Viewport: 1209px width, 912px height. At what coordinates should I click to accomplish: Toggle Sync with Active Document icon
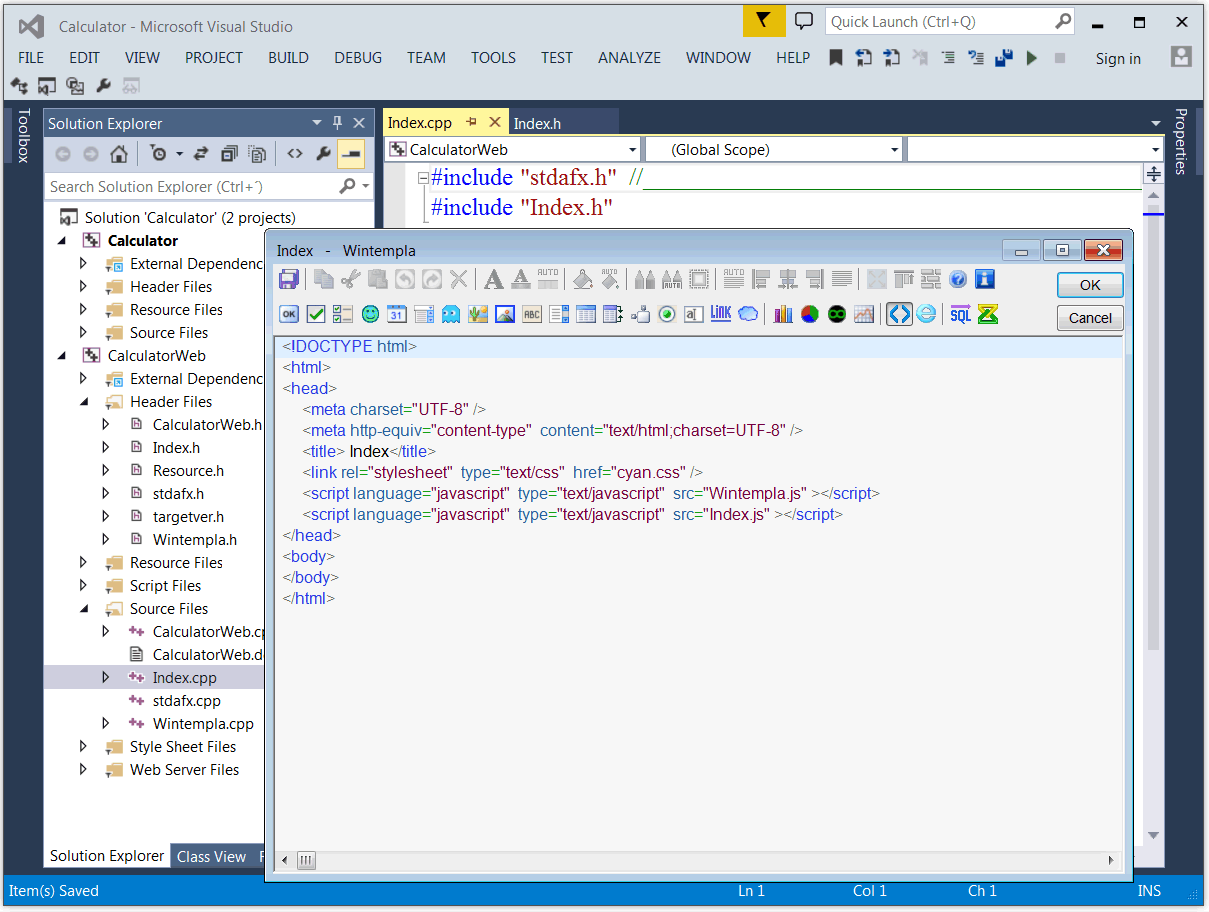201,154
